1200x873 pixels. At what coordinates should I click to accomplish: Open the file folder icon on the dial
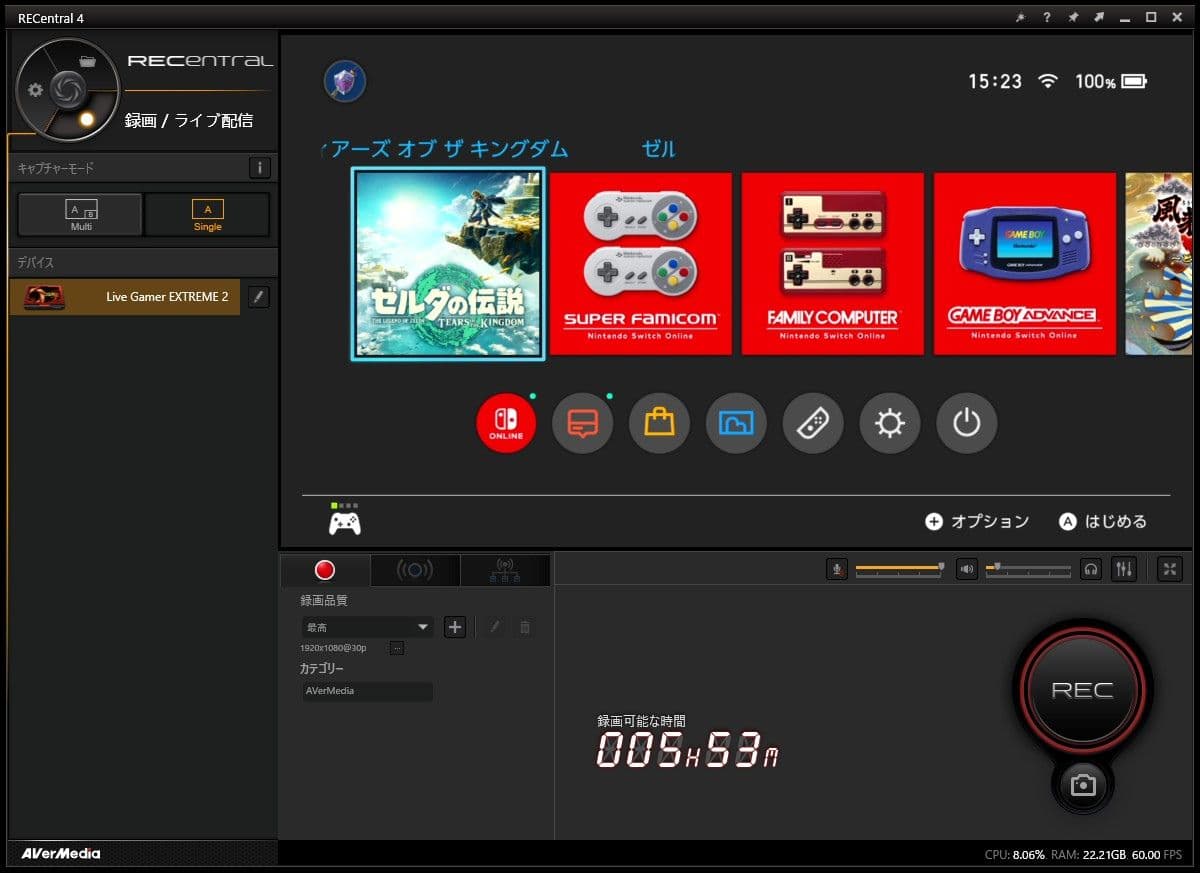[87, 60]
